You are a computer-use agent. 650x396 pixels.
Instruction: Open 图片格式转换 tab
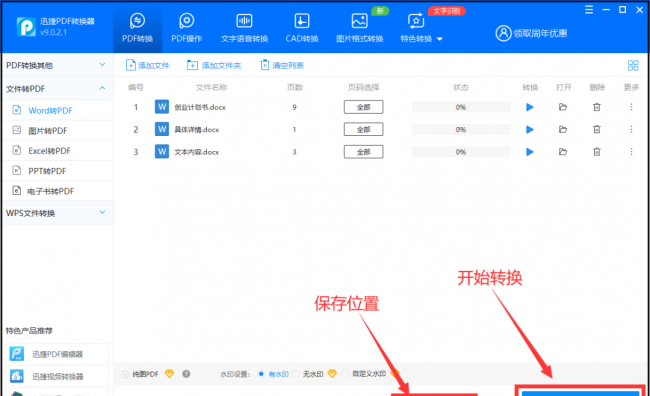coord(359,28)
